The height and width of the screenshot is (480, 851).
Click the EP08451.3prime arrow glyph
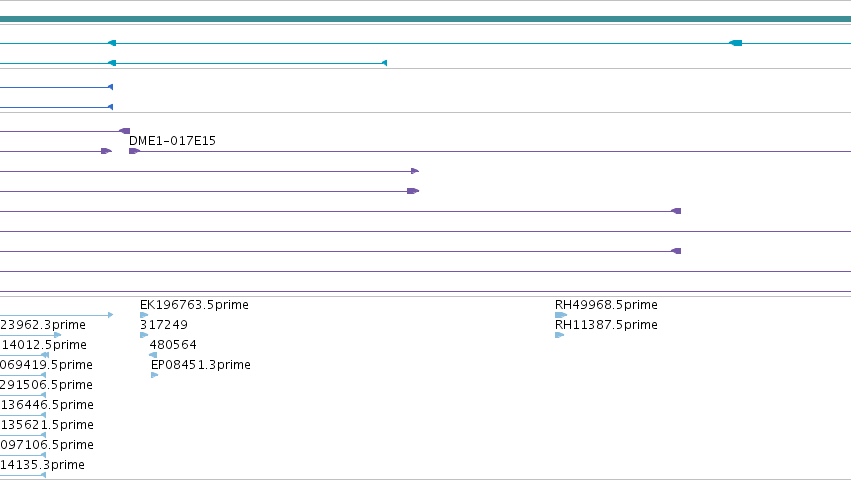tap(155, 375)
